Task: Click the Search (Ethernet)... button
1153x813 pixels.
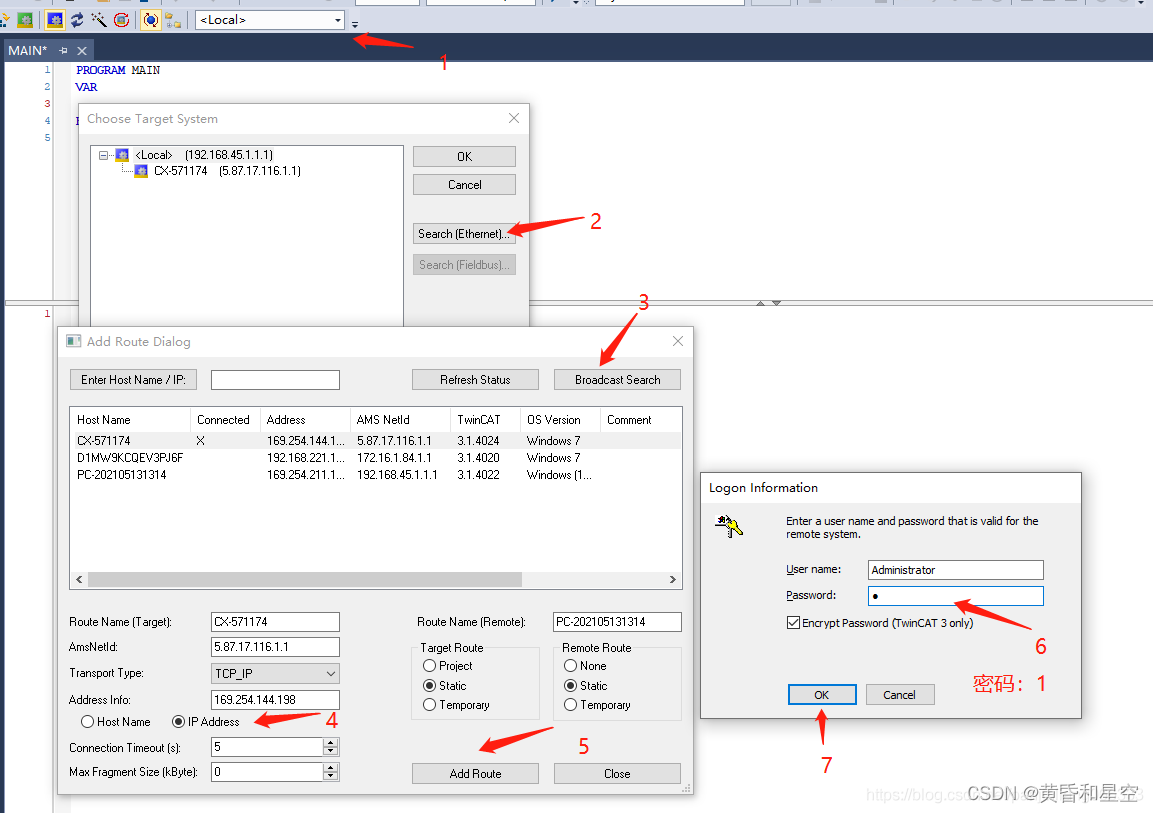Action: coord(464,234)
